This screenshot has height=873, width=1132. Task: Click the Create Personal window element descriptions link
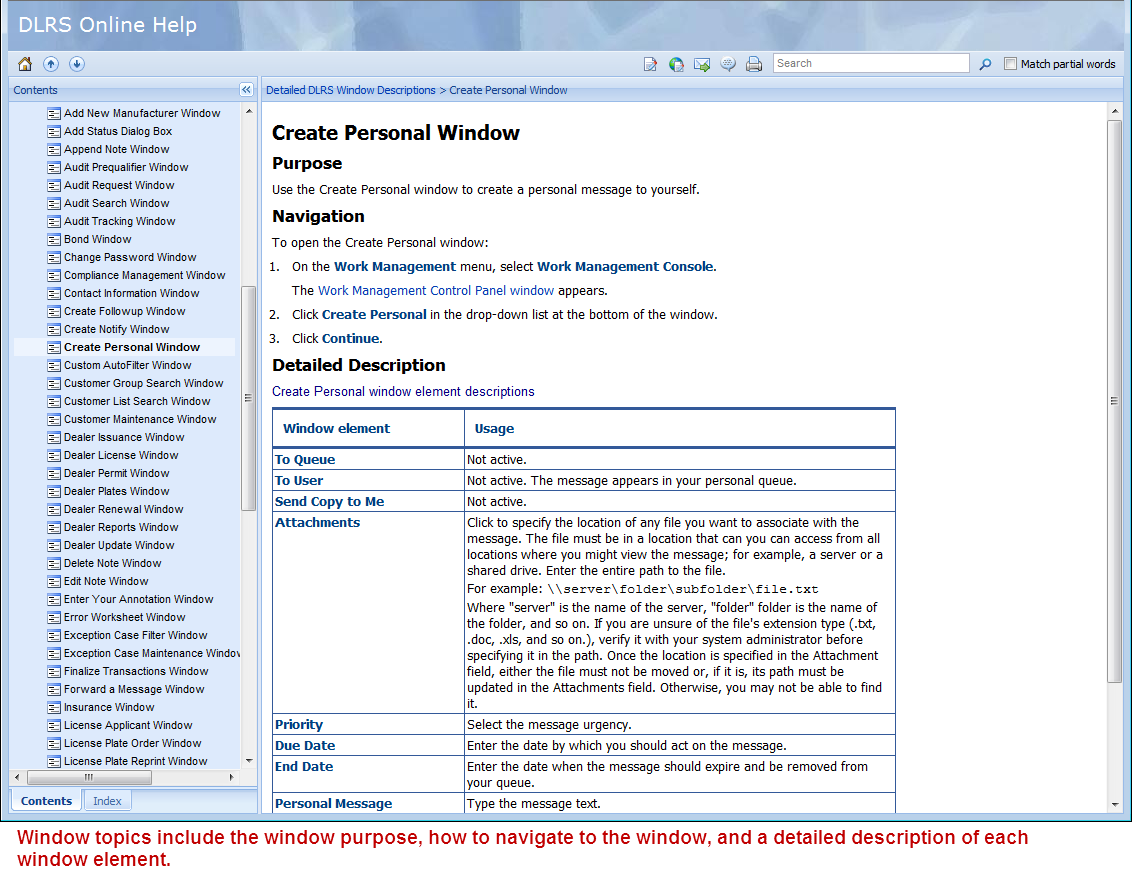pos(403,391)
